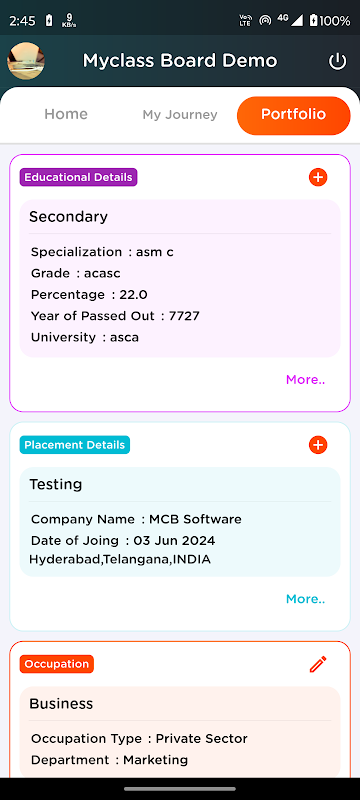Open the Secondary education card
Image resolution: width=360 pixels, height=800 pixels.
tap(180, 278)
